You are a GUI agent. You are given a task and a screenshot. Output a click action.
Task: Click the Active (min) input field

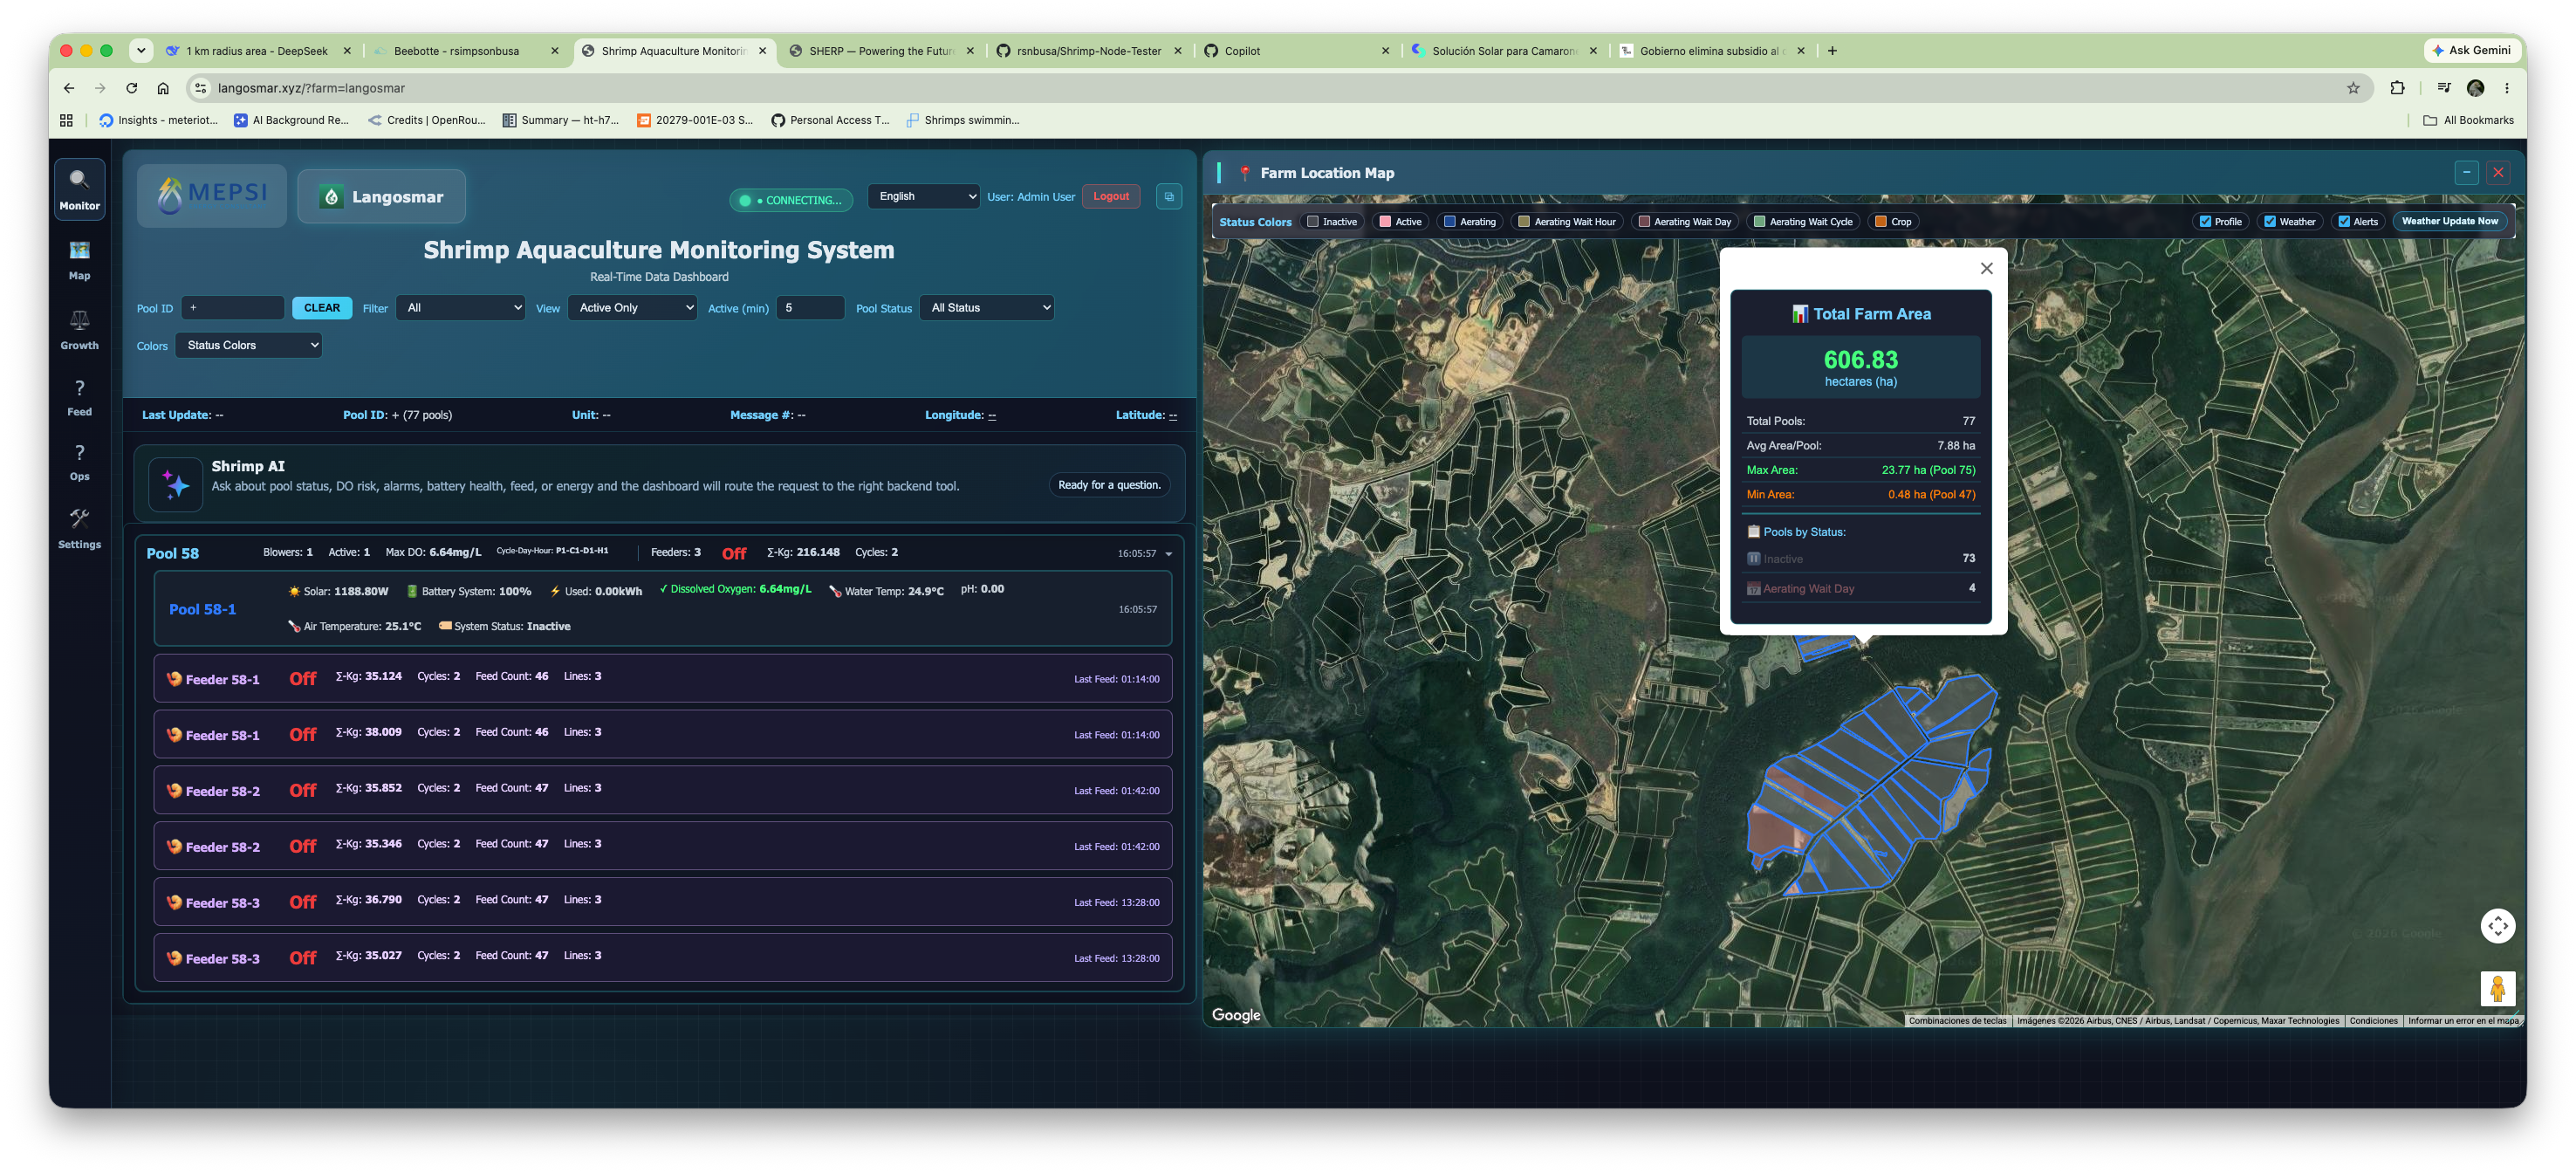click(x=810, y=308)
